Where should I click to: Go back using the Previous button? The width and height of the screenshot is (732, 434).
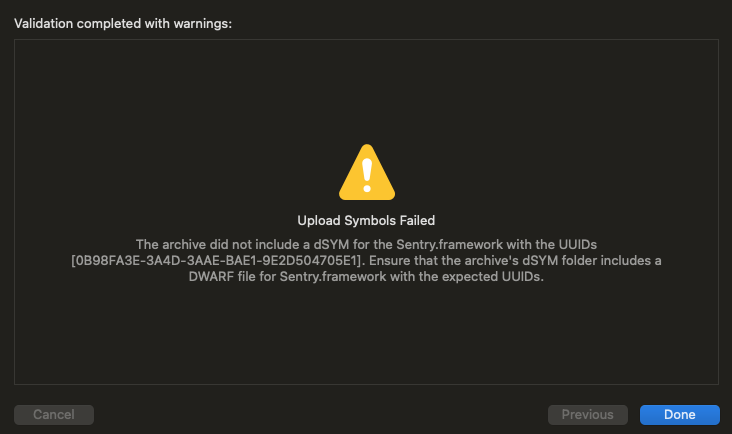pos(587,414)
